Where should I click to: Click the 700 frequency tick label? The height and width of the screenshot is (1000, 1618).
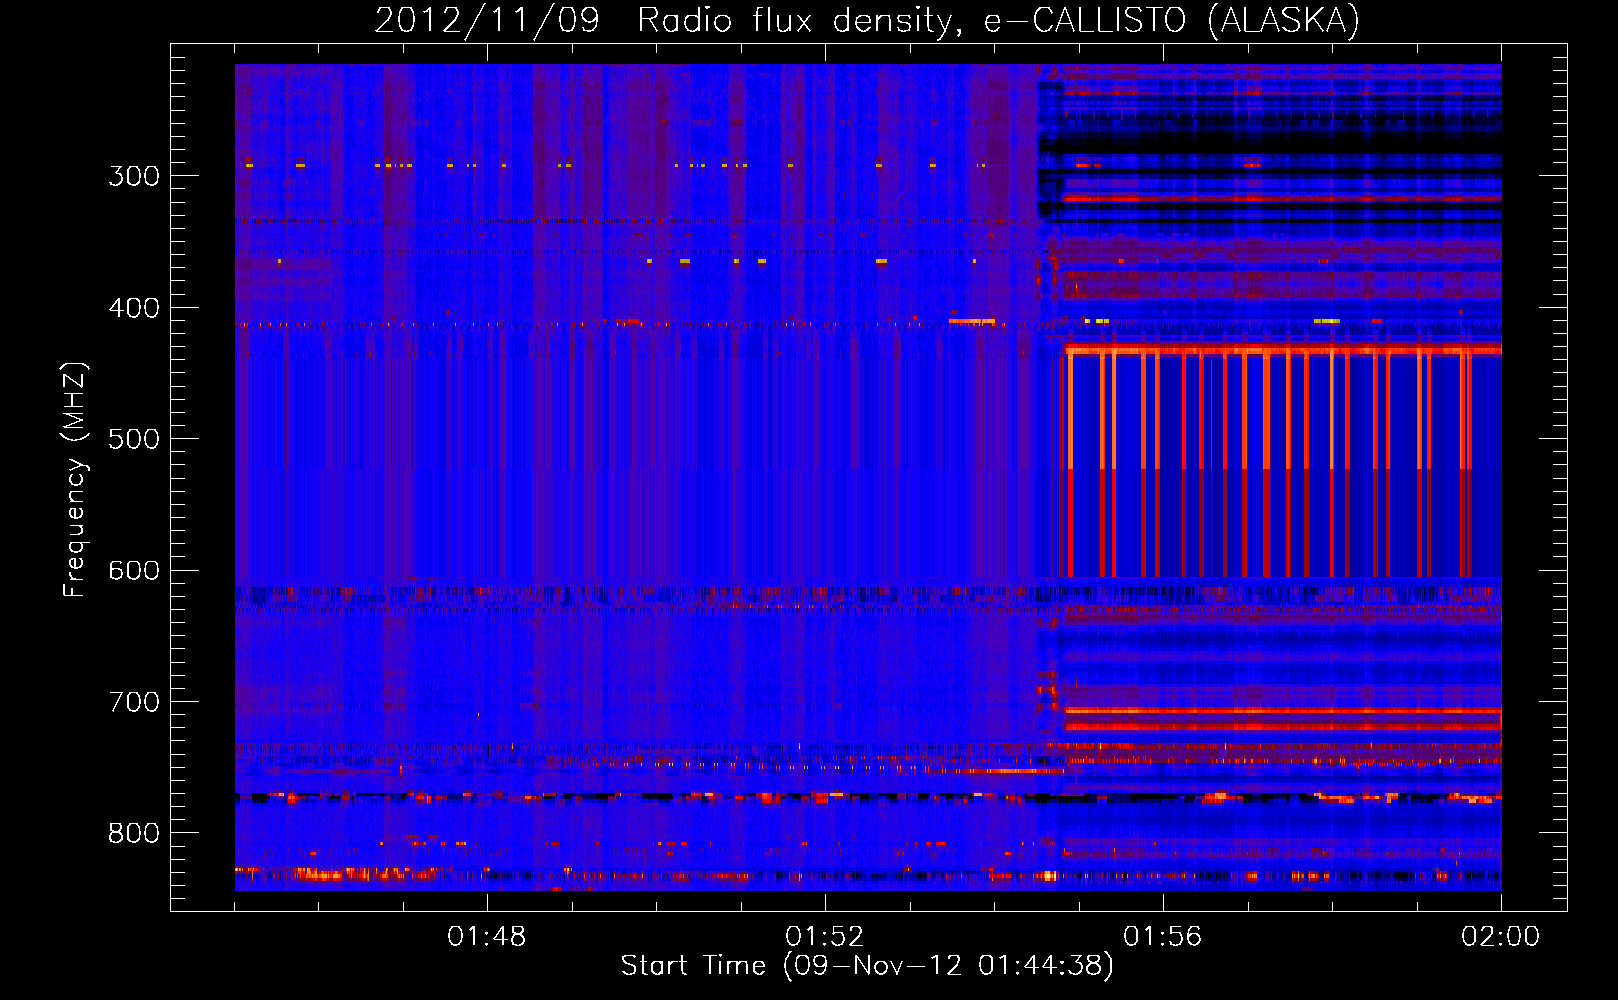coord(134,702)
